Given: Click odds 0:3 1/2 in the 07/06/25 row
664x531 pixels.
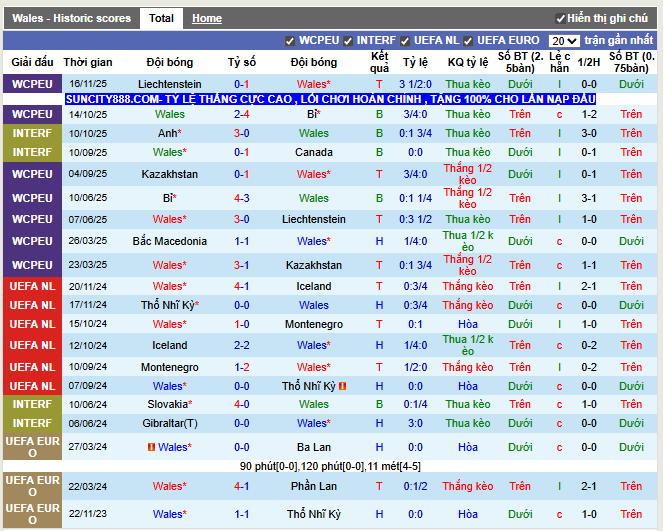Looking at the screenshot, I should click(415, 219).
